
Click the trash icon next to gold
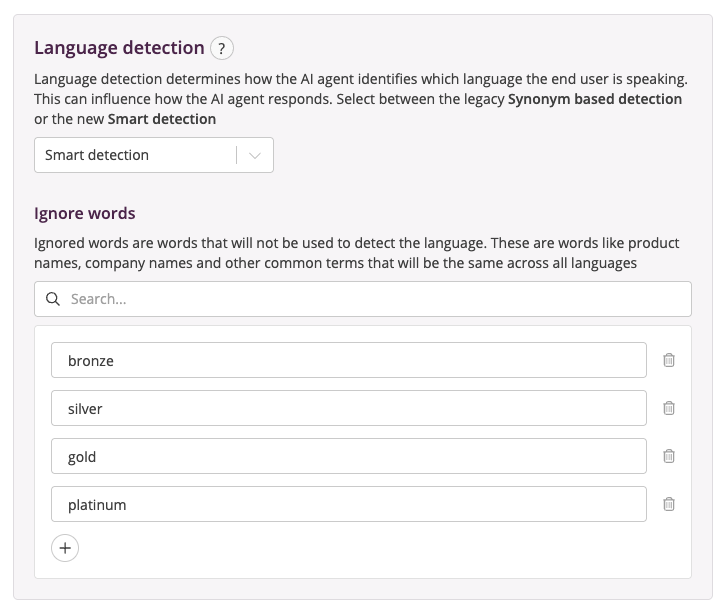669,456
